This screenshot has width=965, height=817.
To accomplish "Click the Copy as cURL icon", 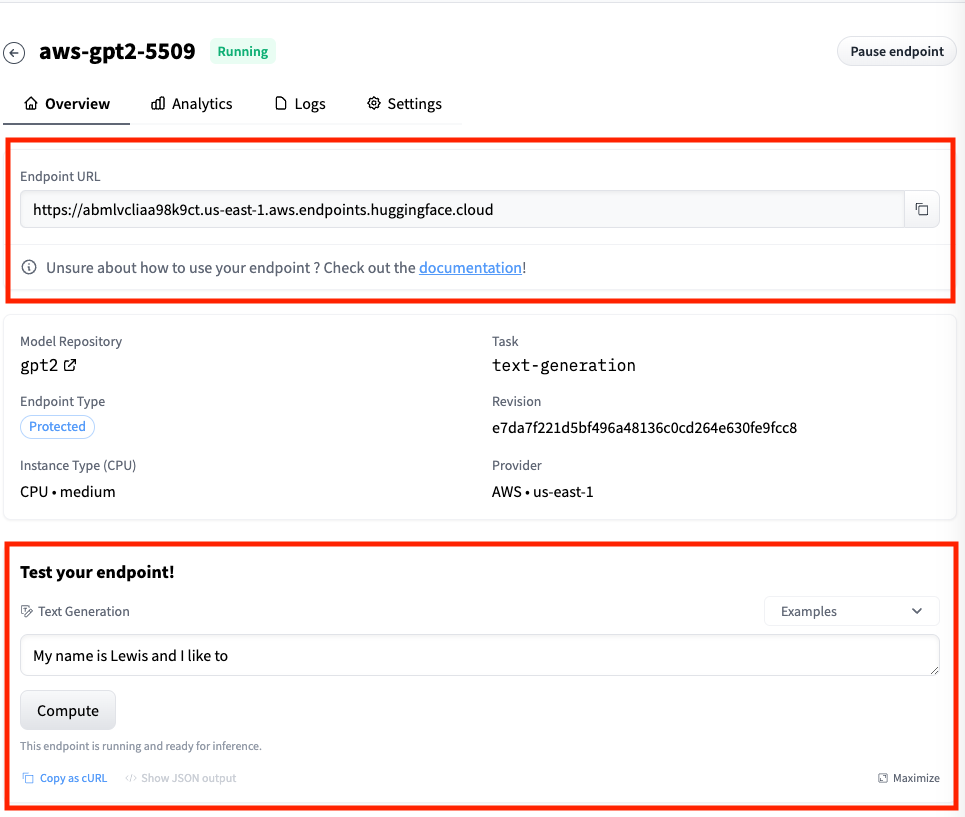I will point(28,778).
